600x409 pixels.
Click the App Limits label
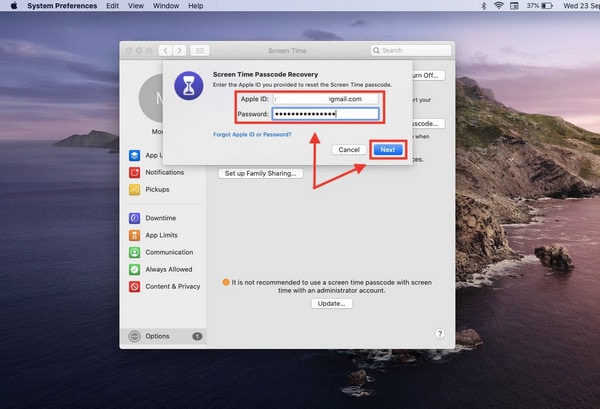pos(161,235)
